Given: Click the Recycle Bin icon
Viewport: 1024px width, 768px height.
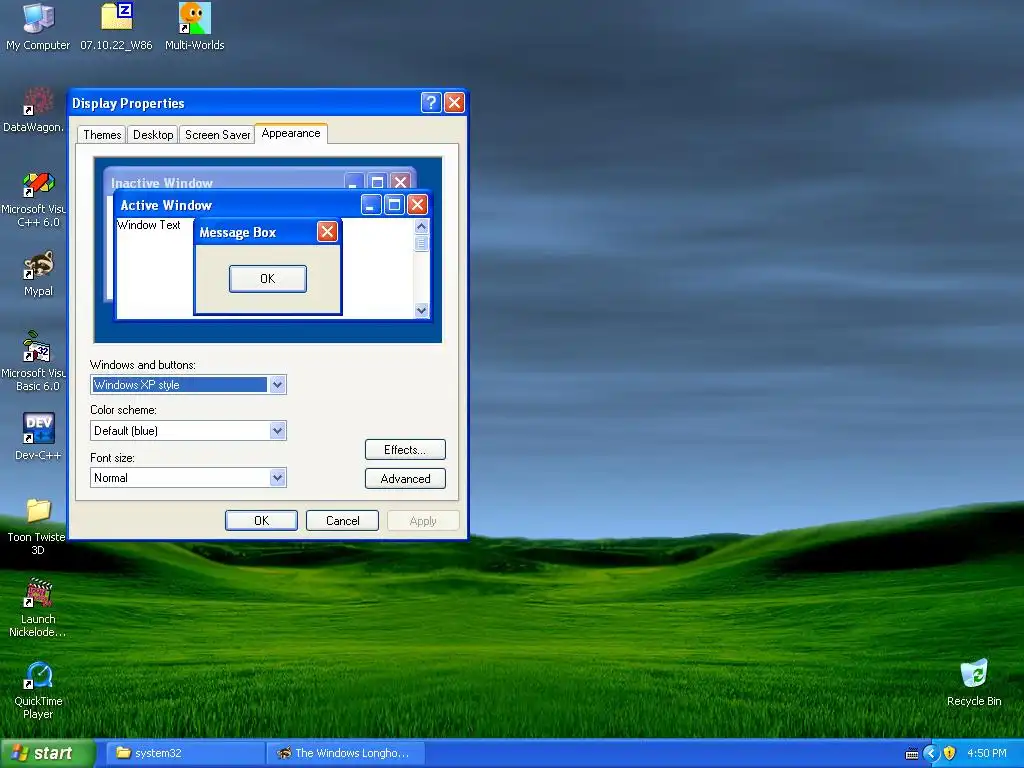Looking at the screenshot, I should click(x=974, y=682).
